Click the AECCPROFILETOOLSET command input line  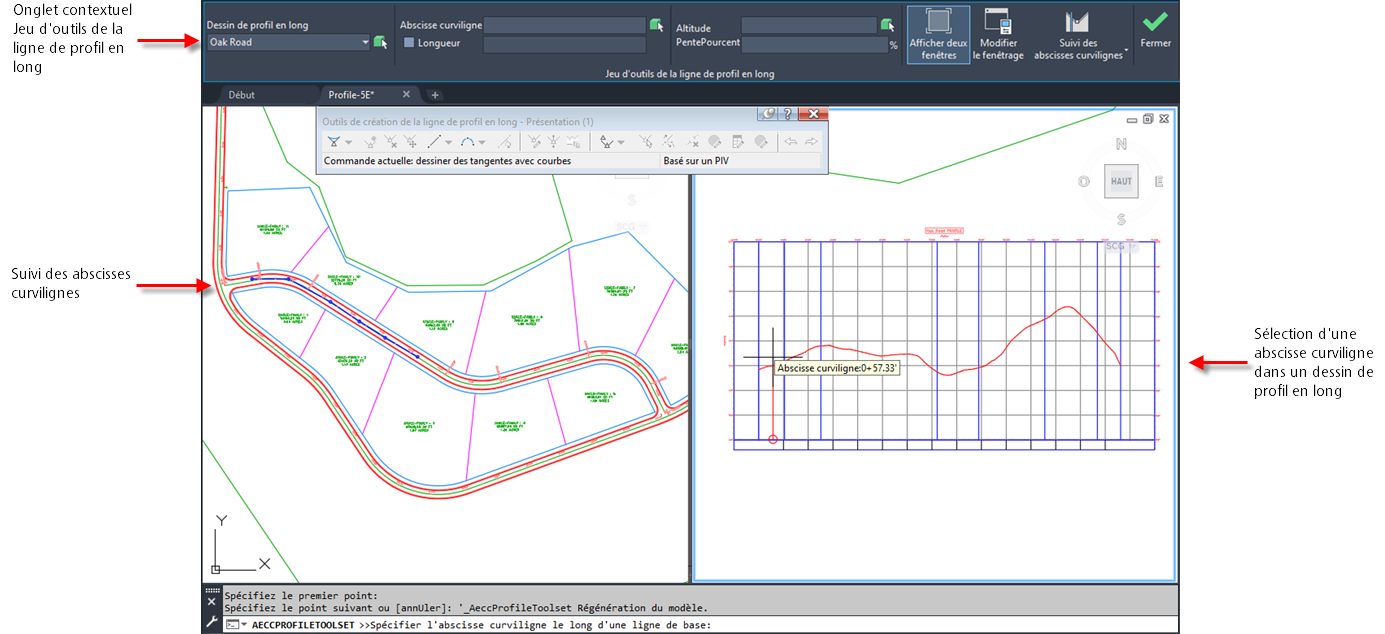700,625
